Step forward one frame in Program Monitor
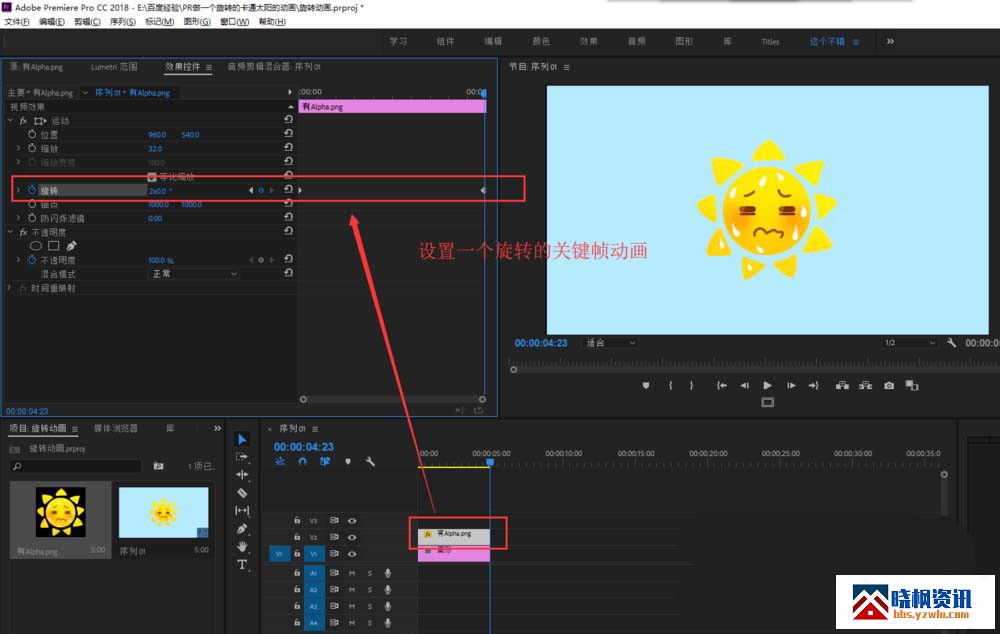 pyautogui.click(x=791, y=385)
